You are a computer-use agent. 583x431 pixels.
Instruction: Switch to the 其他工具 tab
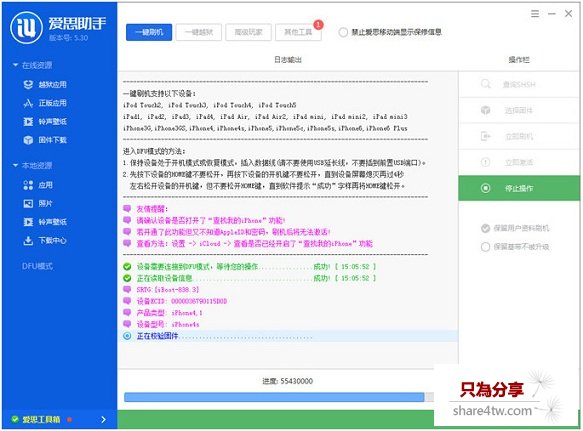click(298, 32)
